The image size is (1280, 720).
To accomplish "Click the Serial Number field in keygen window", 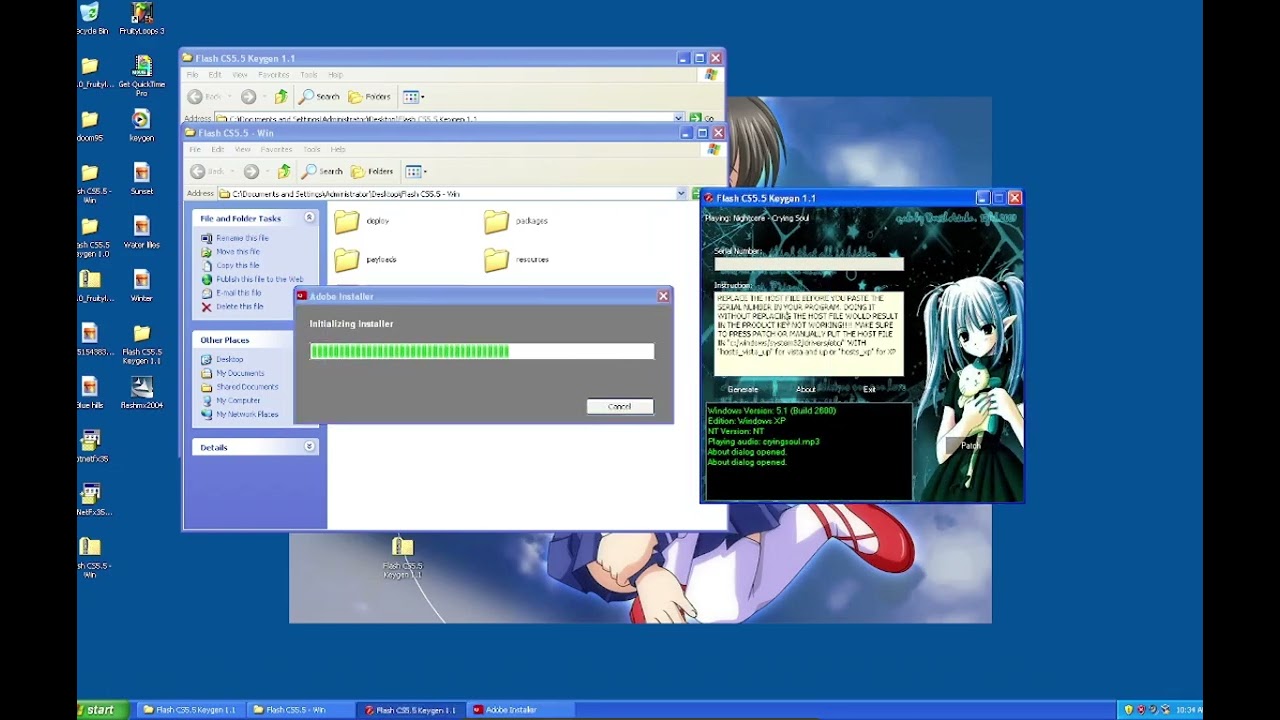I will click(809, 264).
